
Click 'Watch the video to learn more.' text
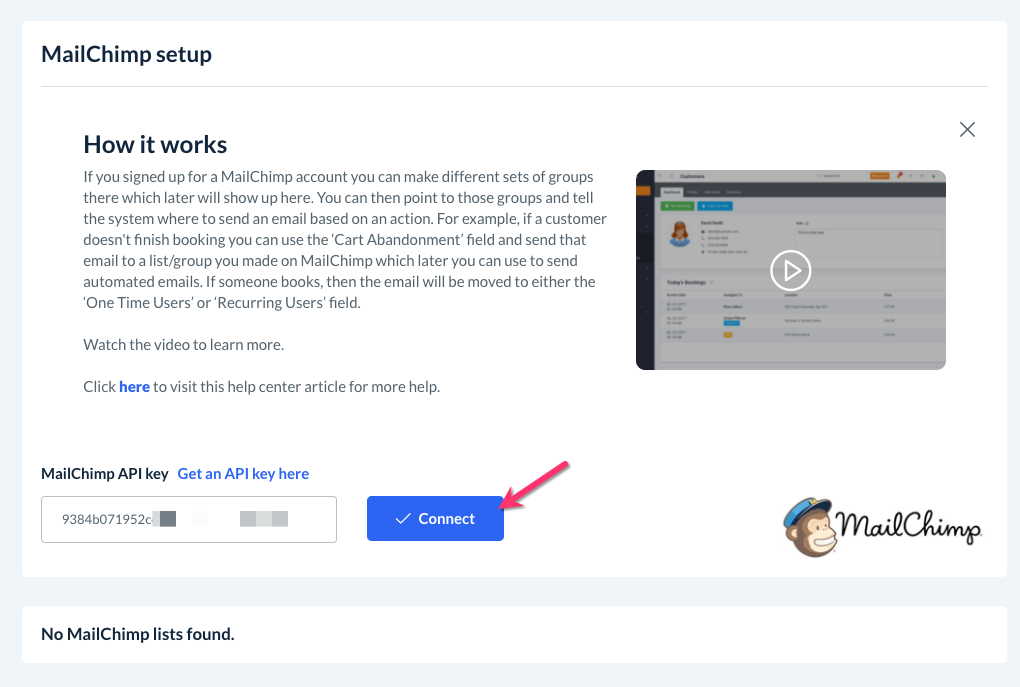(183, 344)
